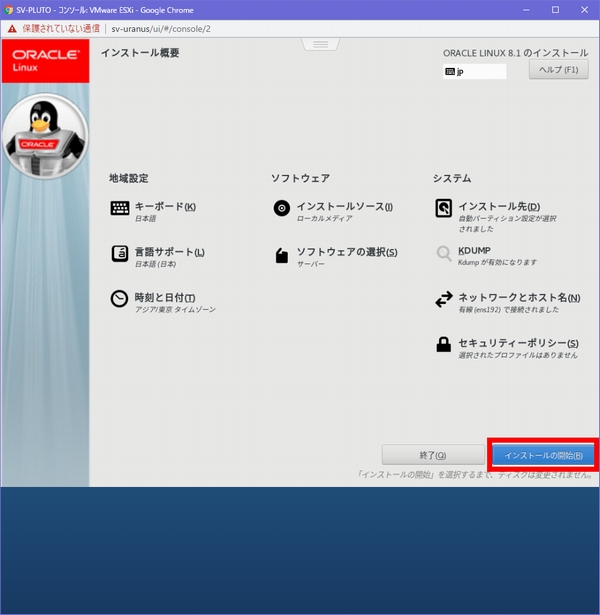Click the ローカルメディア status text
The image size is (600, 615).
point(324,218)
